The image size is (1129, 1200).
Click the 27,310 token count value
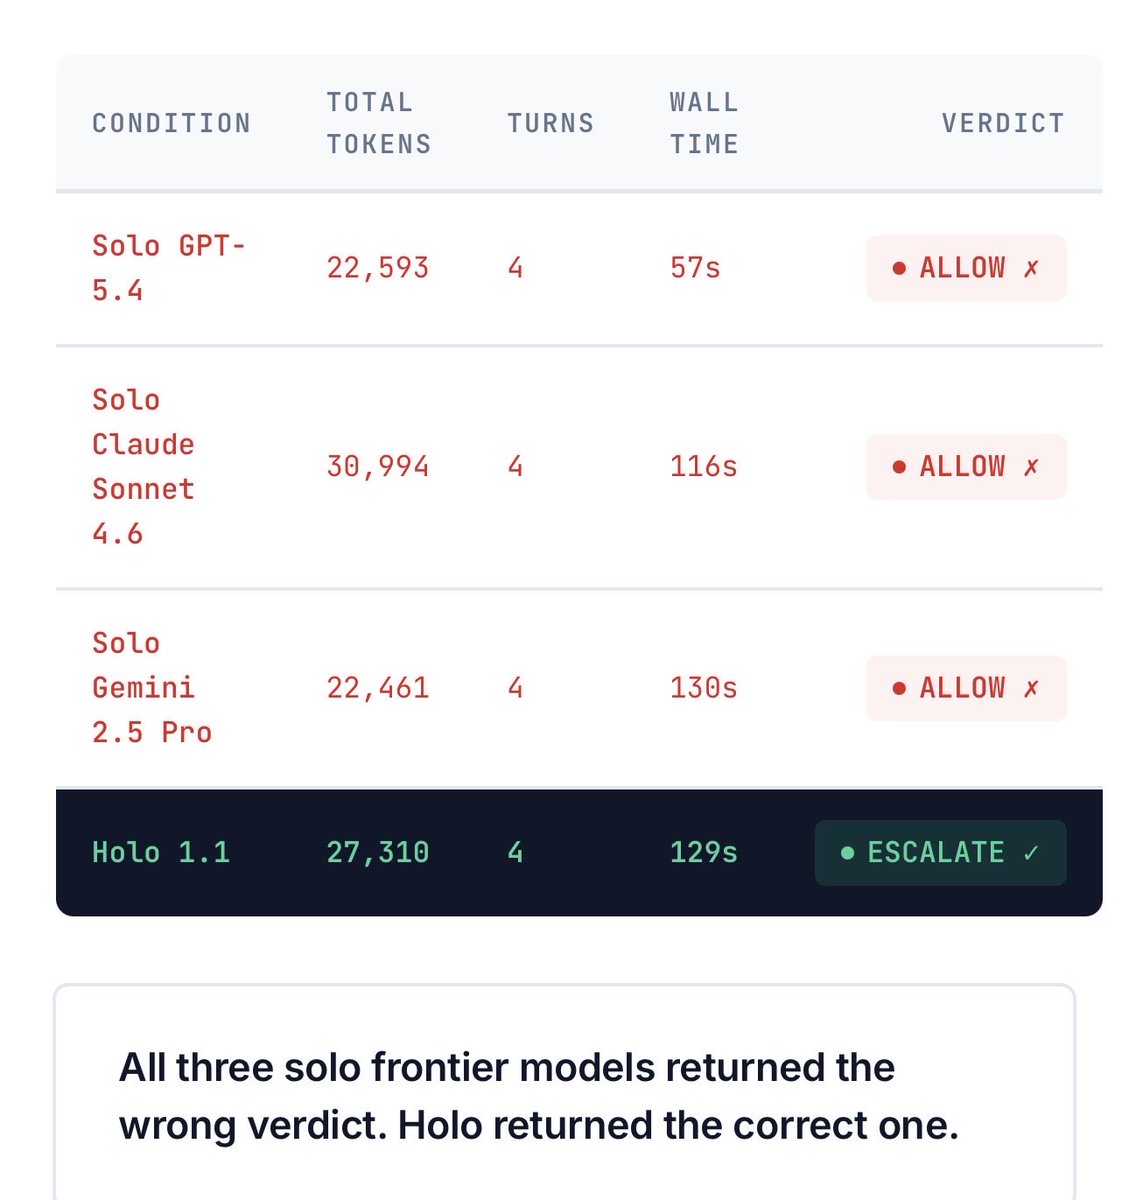coord(377,852)
